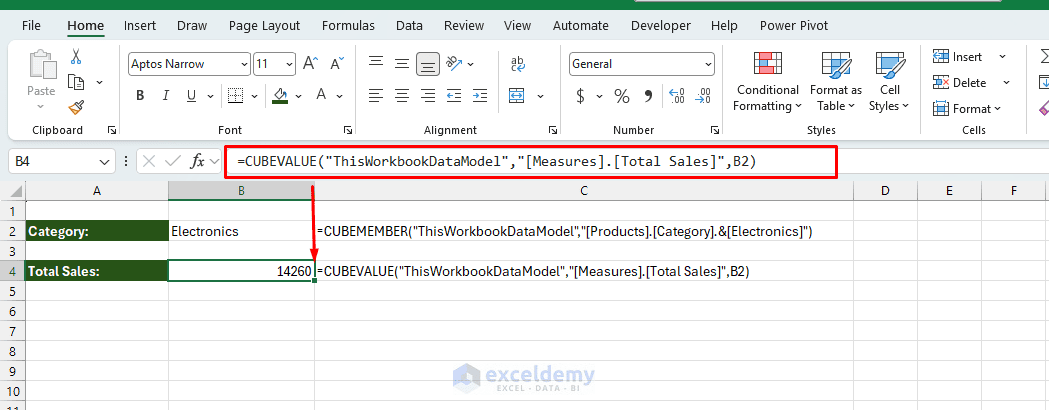Click the Insert cells icon
1049x410 pixels.
(941, 57)
